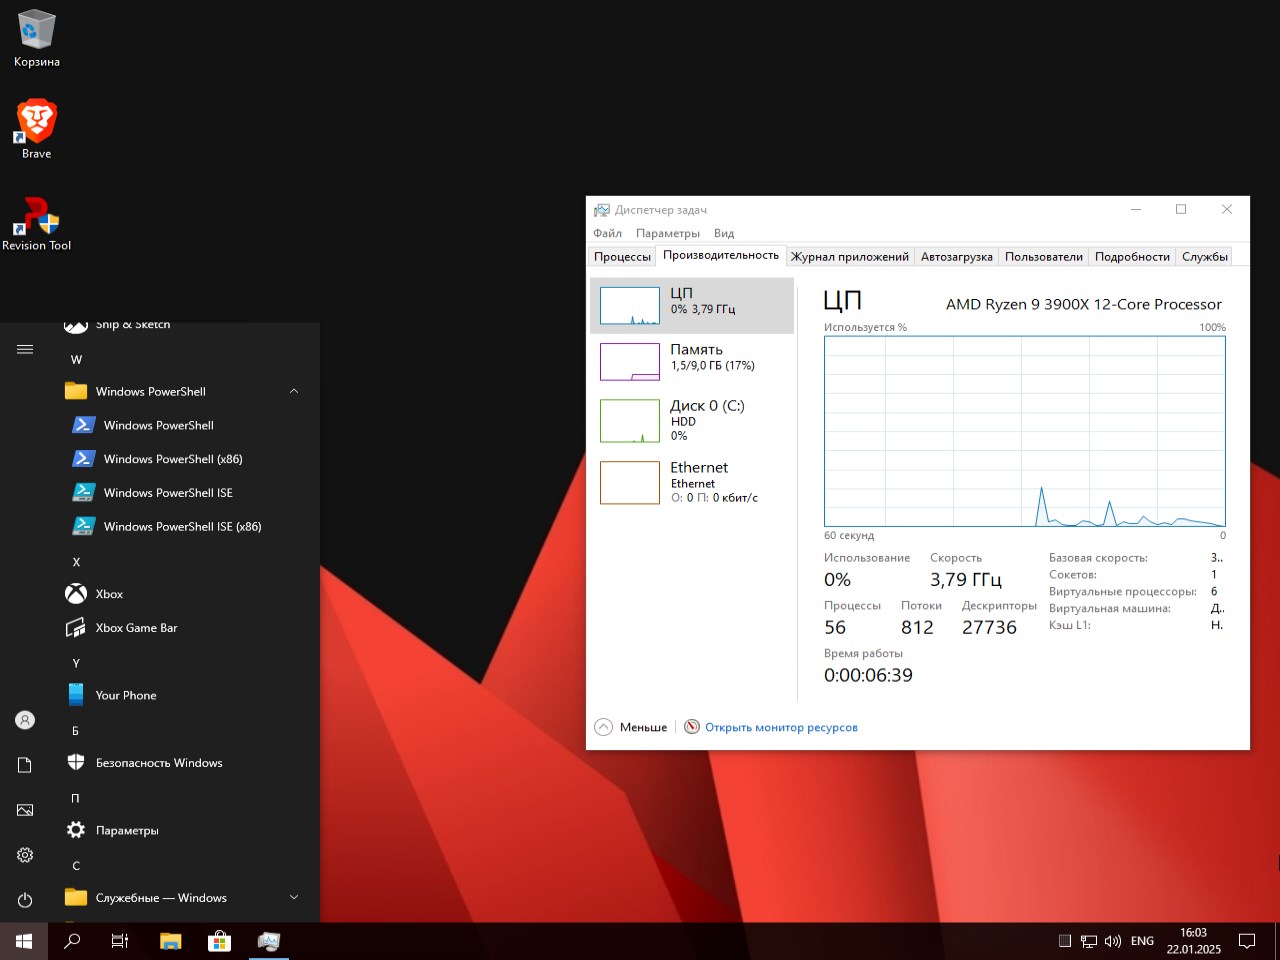The height and width of the screenshot is (960, 1280).
Task: Select Task Manager taskbar icon
Action: (x=268, y=941)
